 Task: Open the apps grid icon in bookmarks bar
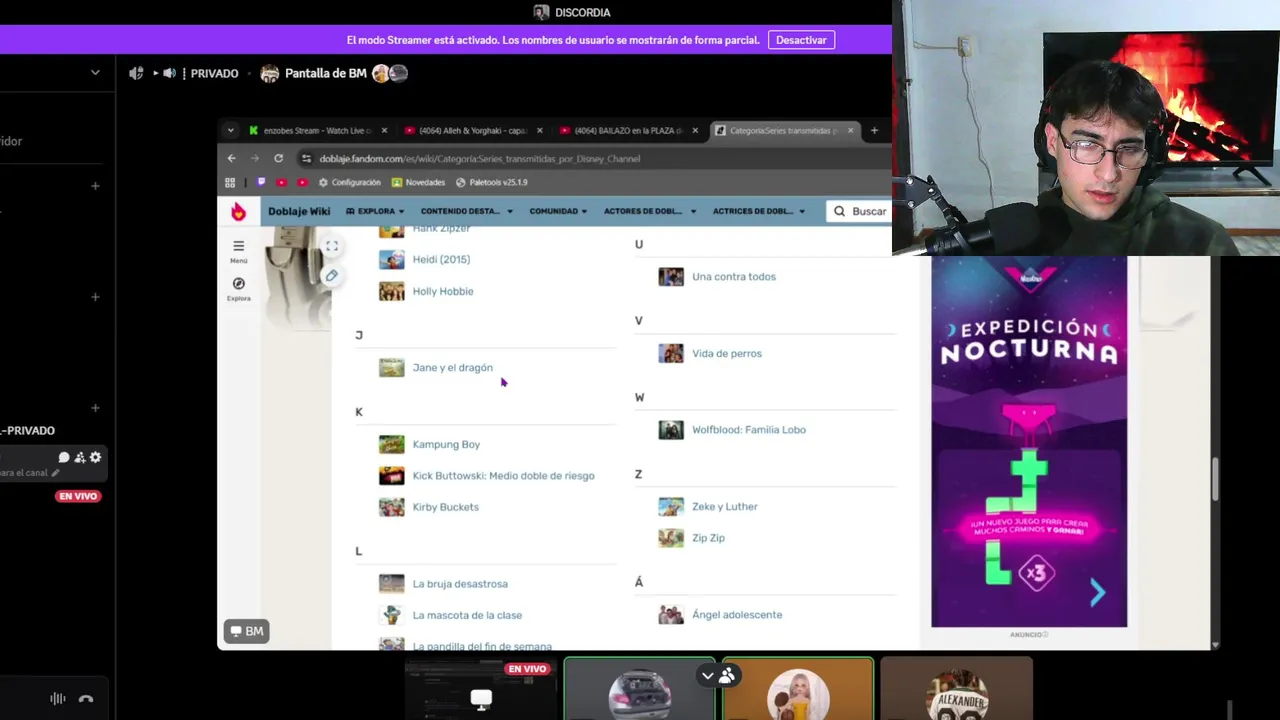click(x=230, y=182)
